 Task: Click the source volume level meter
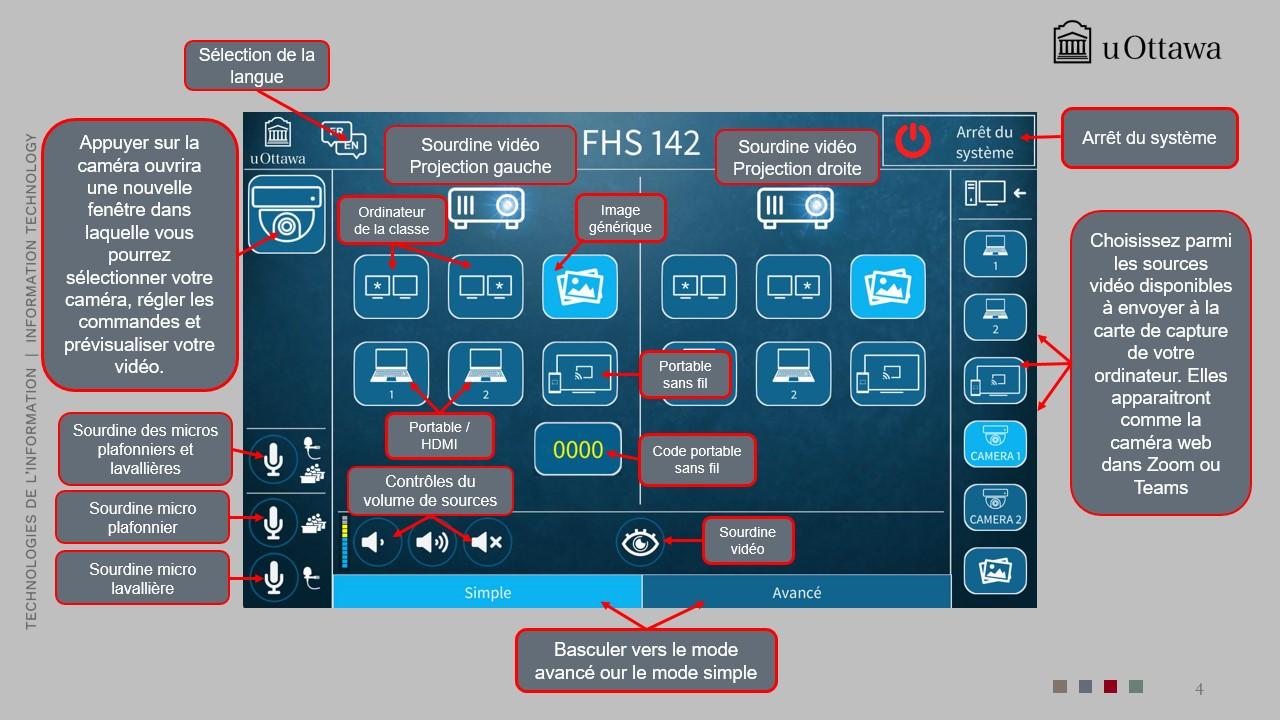tap(344, 543)
